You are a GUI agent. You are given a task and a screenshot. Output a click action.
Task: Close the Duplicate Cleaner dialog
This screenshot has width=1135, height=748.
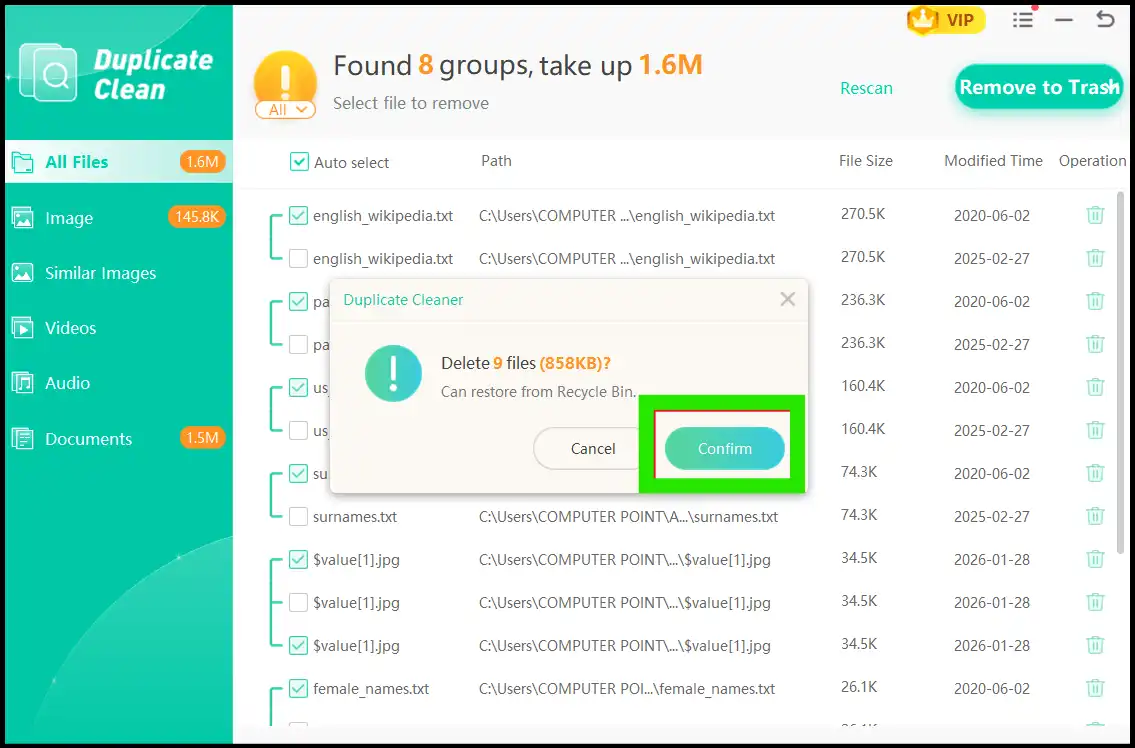[x=787, y=298]
